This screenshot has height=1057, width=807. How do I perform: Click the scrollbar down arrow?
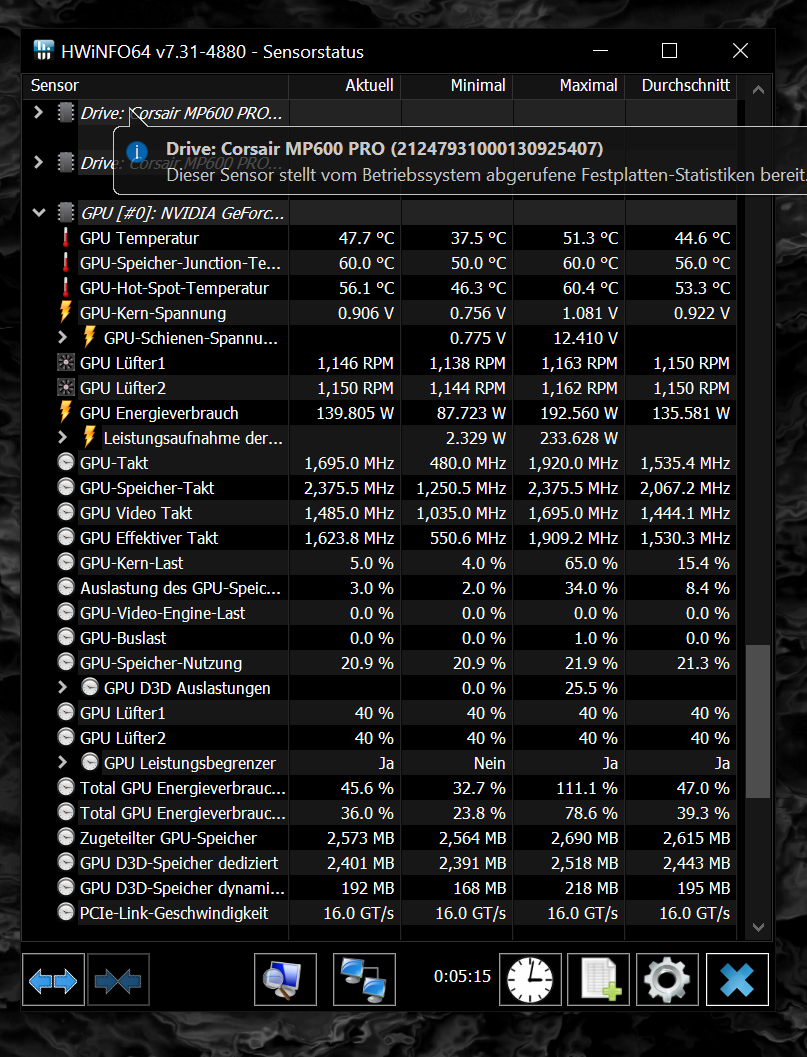coord(758,928)
